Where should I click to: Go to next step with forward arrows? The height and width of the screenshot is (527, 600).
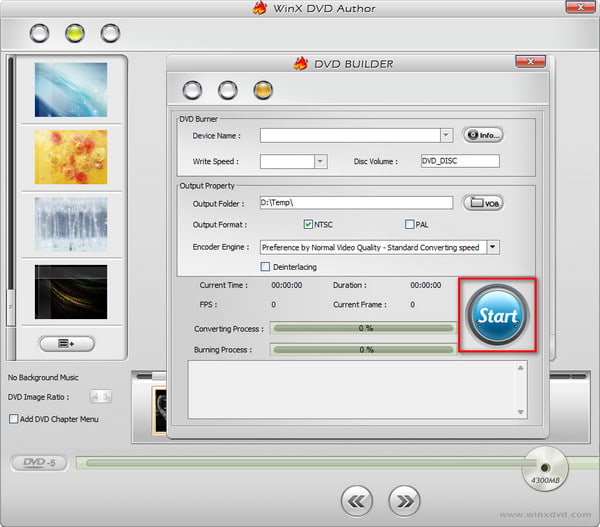click(403, 499)
